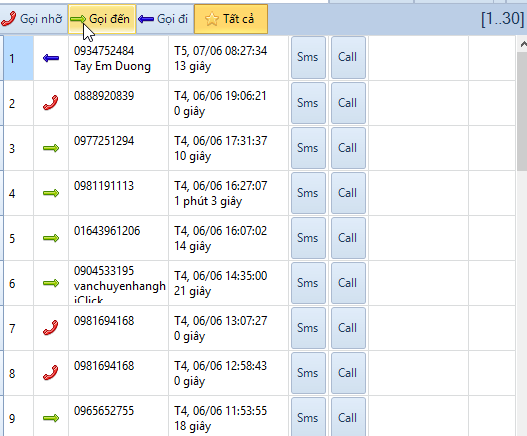527x436 pixels.
Task: Call 0888920839
Action: [x=348, y=103]
